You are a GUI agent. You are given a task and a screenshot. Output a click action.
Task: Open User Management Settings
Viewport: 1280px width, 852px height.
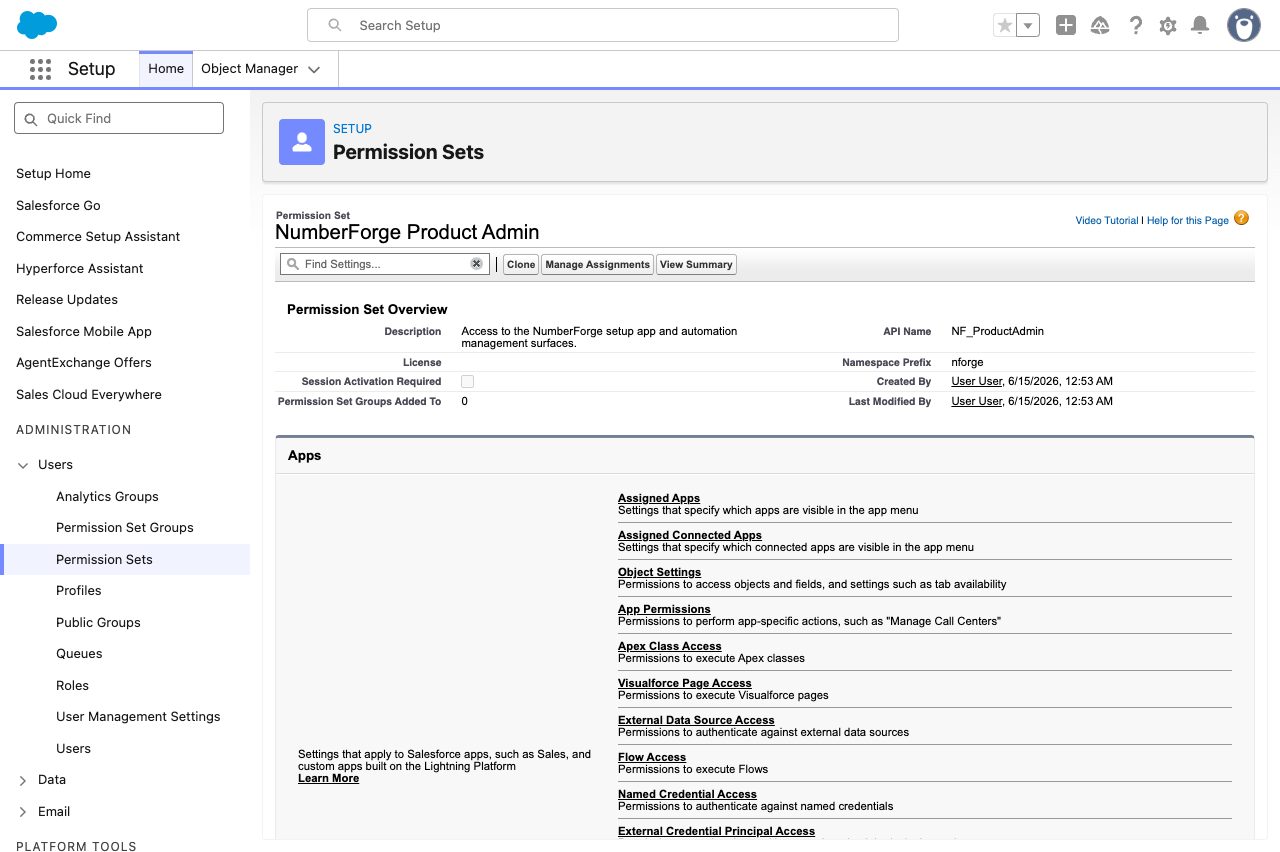click(138, 717)
